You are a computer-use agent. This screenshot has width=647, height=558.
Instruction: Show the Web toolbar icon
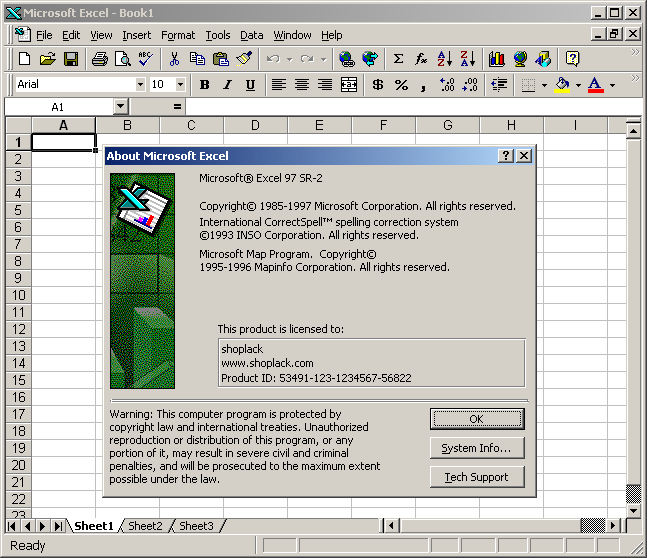click(370, 59)
